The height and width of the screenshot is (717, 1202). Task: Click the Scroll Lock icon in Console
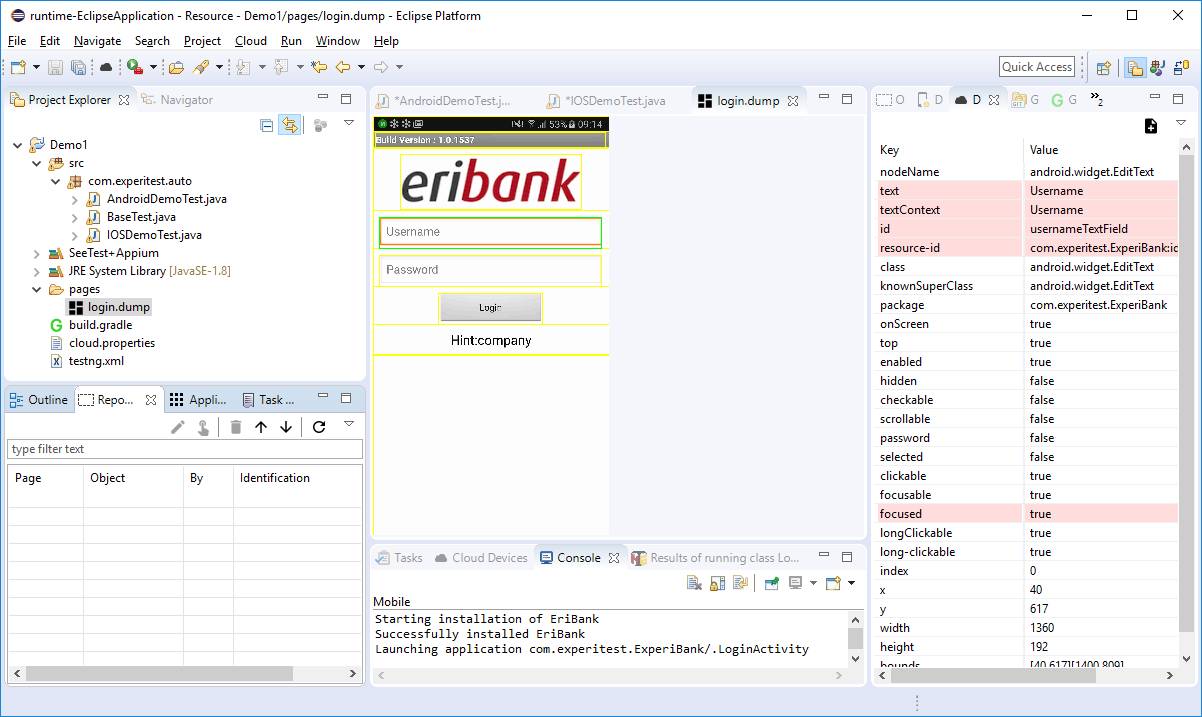click(717, 583)
